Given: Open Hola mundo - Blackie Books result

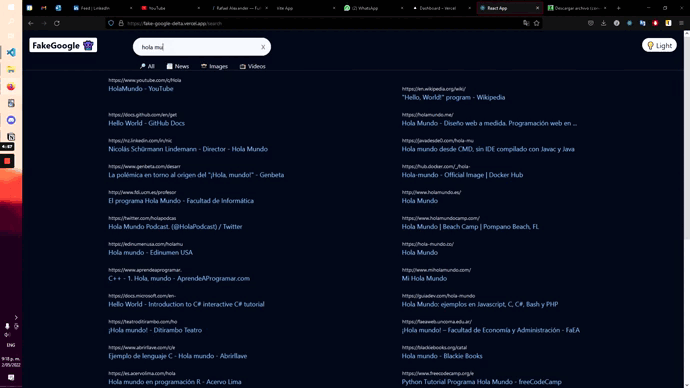Looking at the screenshot, I should [442, 356].
